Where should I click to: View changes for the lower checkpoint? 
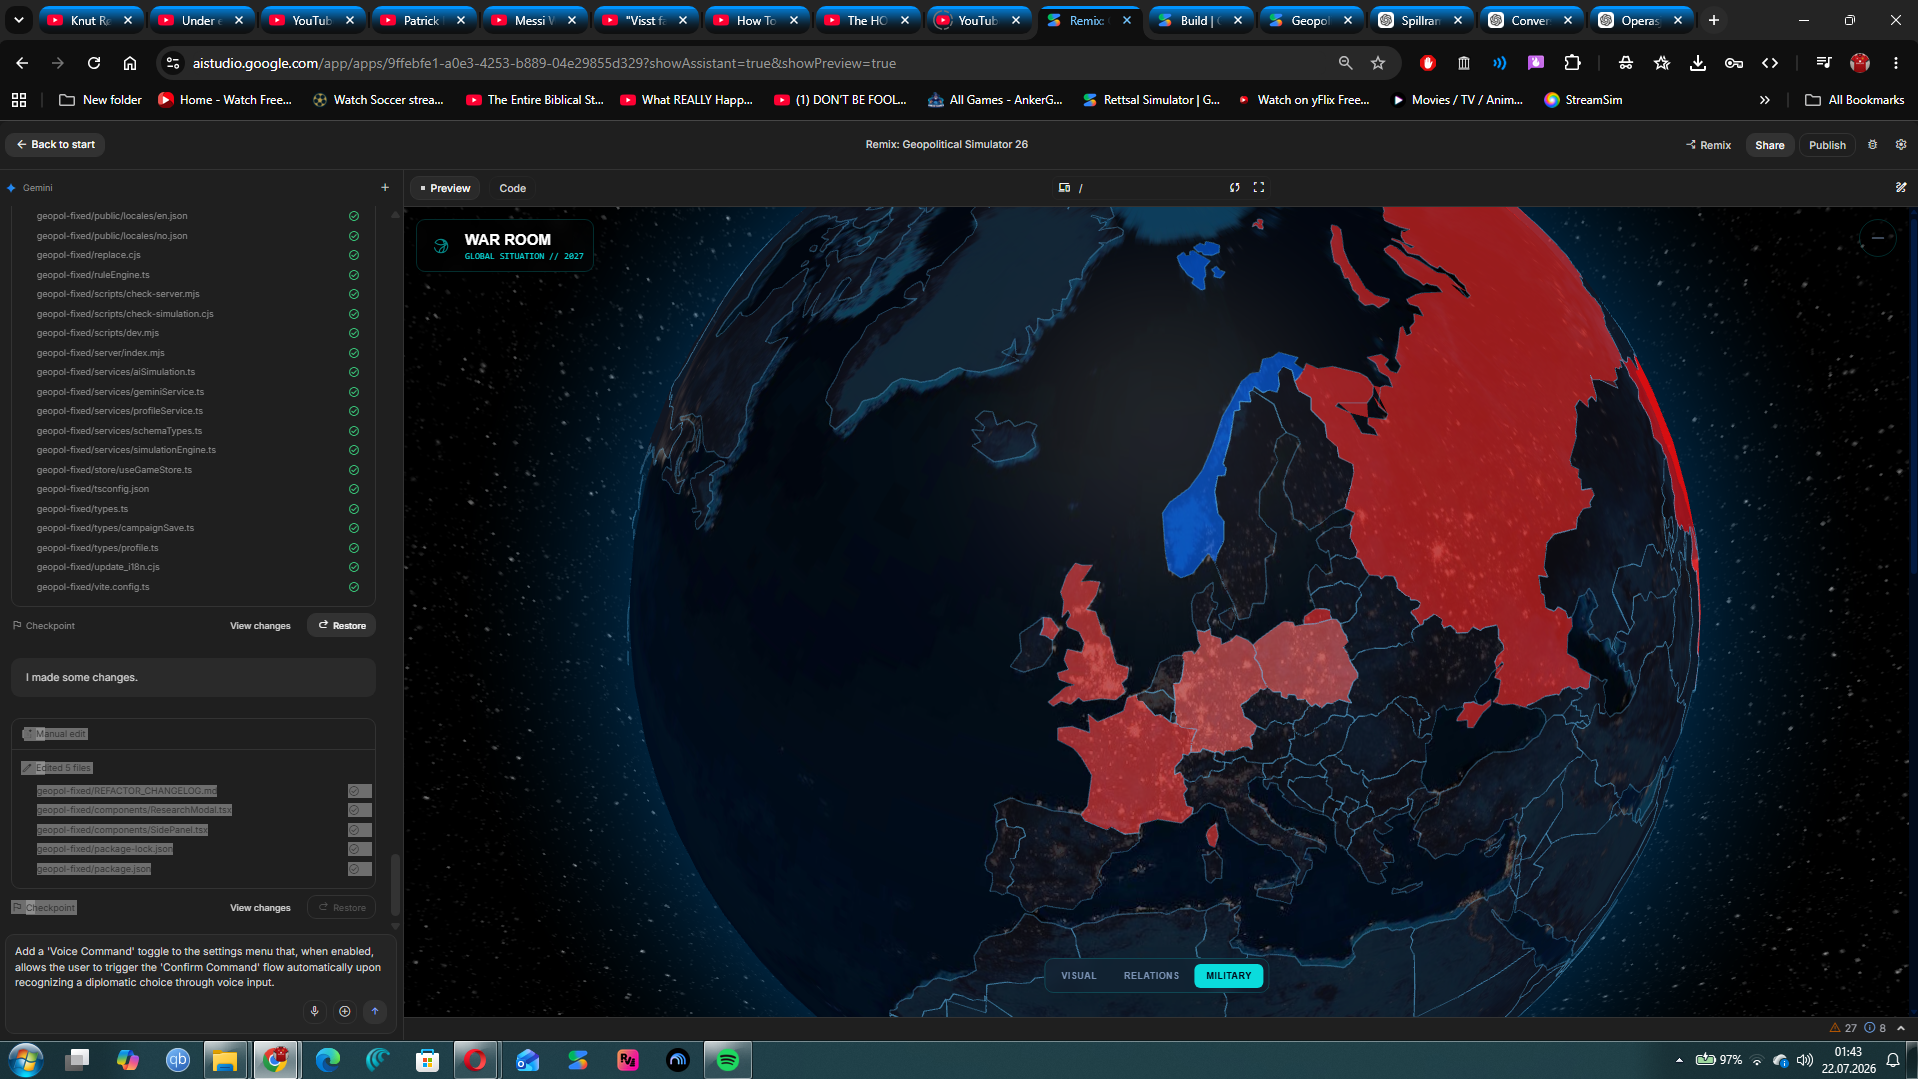pyautogui.click(x=260, y=908)
